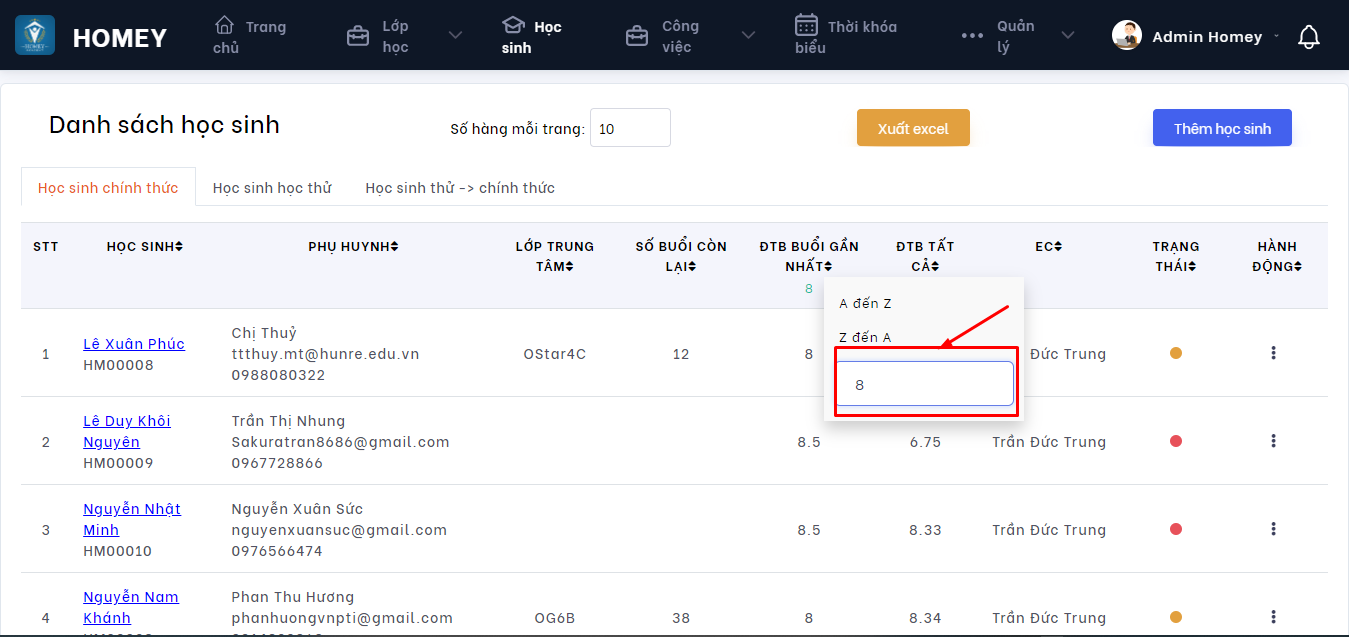Open the actions menu for Lê Xuân Phúc

tap(1273, 353)
